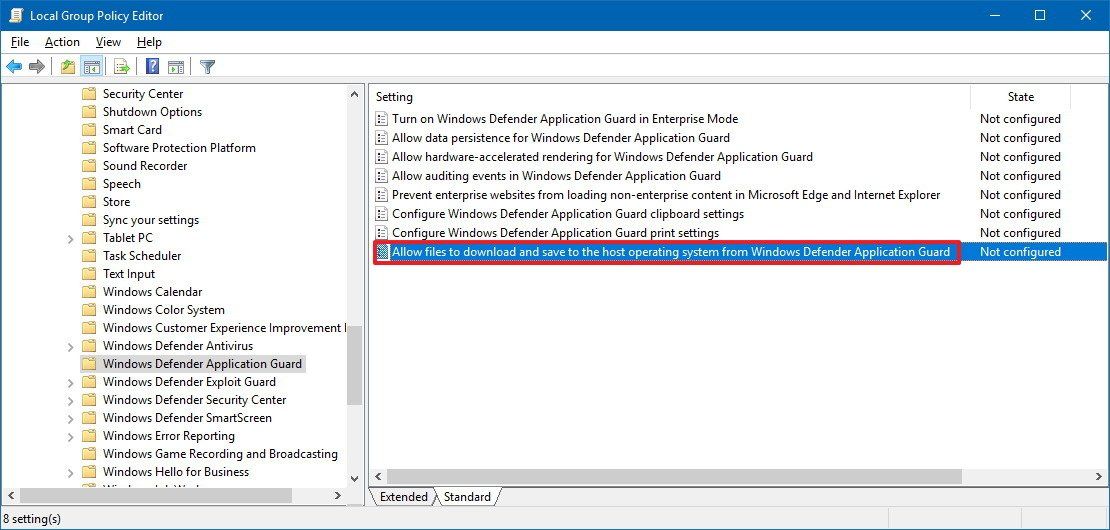Open the File menu
The height and width of the screenshot is (530, 1110).
pos(20,42)
